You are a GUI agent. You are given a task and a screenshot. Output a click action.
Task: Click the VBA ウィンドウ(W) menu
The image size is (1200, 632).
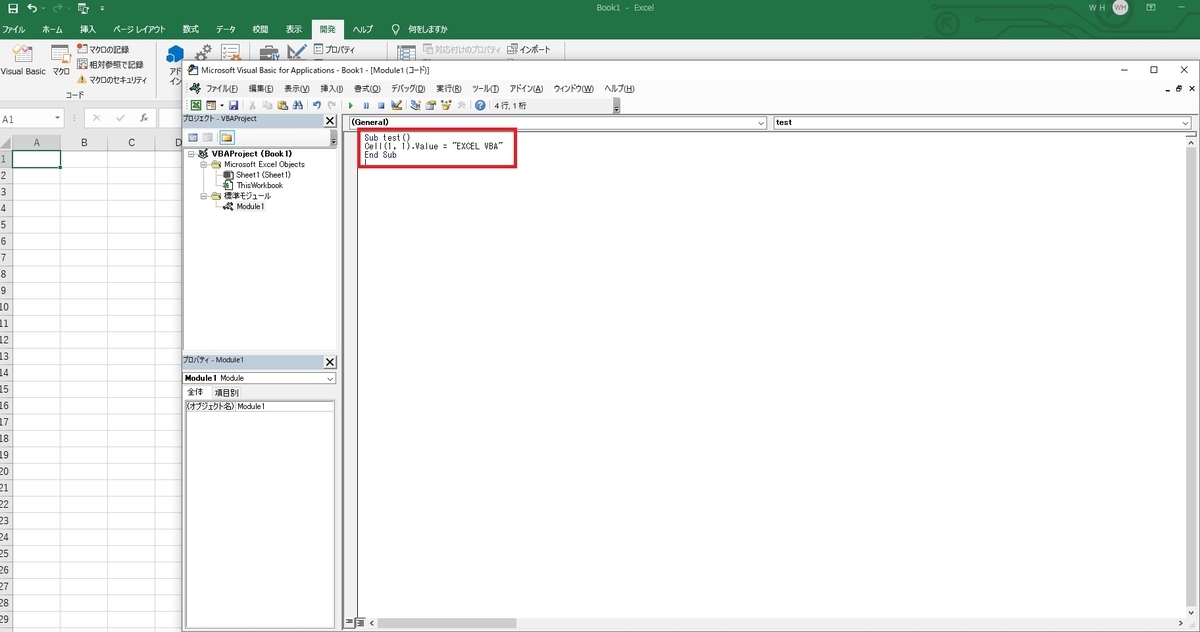point(573,88)
